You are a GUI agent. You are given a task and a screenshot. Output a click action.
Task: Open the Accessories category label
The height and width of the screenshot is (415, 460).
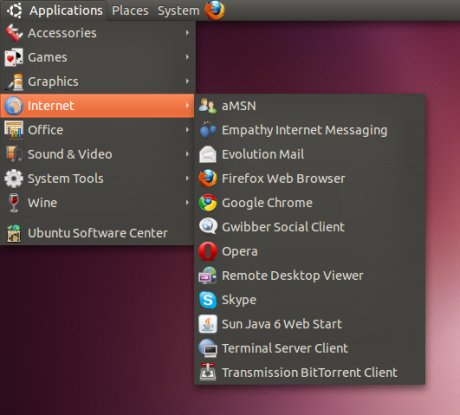coord(62,33)
